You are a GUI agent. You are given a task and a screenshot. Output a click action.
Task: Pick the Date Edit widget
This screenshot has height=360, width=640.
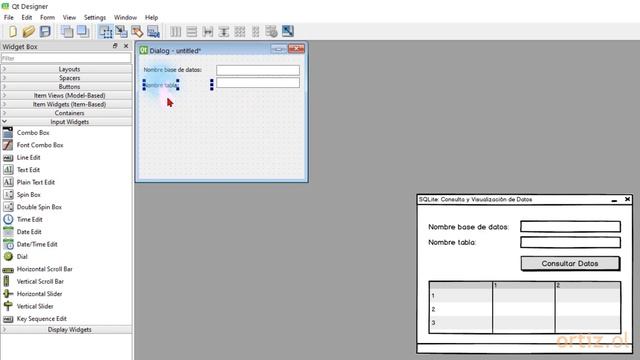tap(29, 232)
